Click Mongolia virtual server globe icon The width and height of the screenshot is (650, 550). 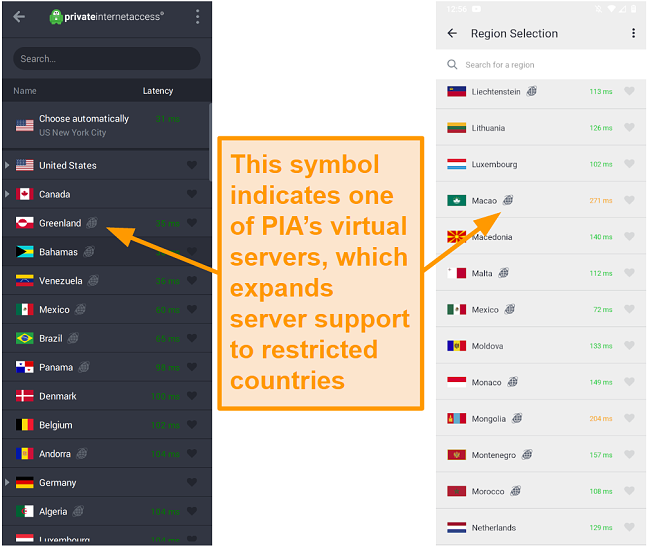(517, 418)
